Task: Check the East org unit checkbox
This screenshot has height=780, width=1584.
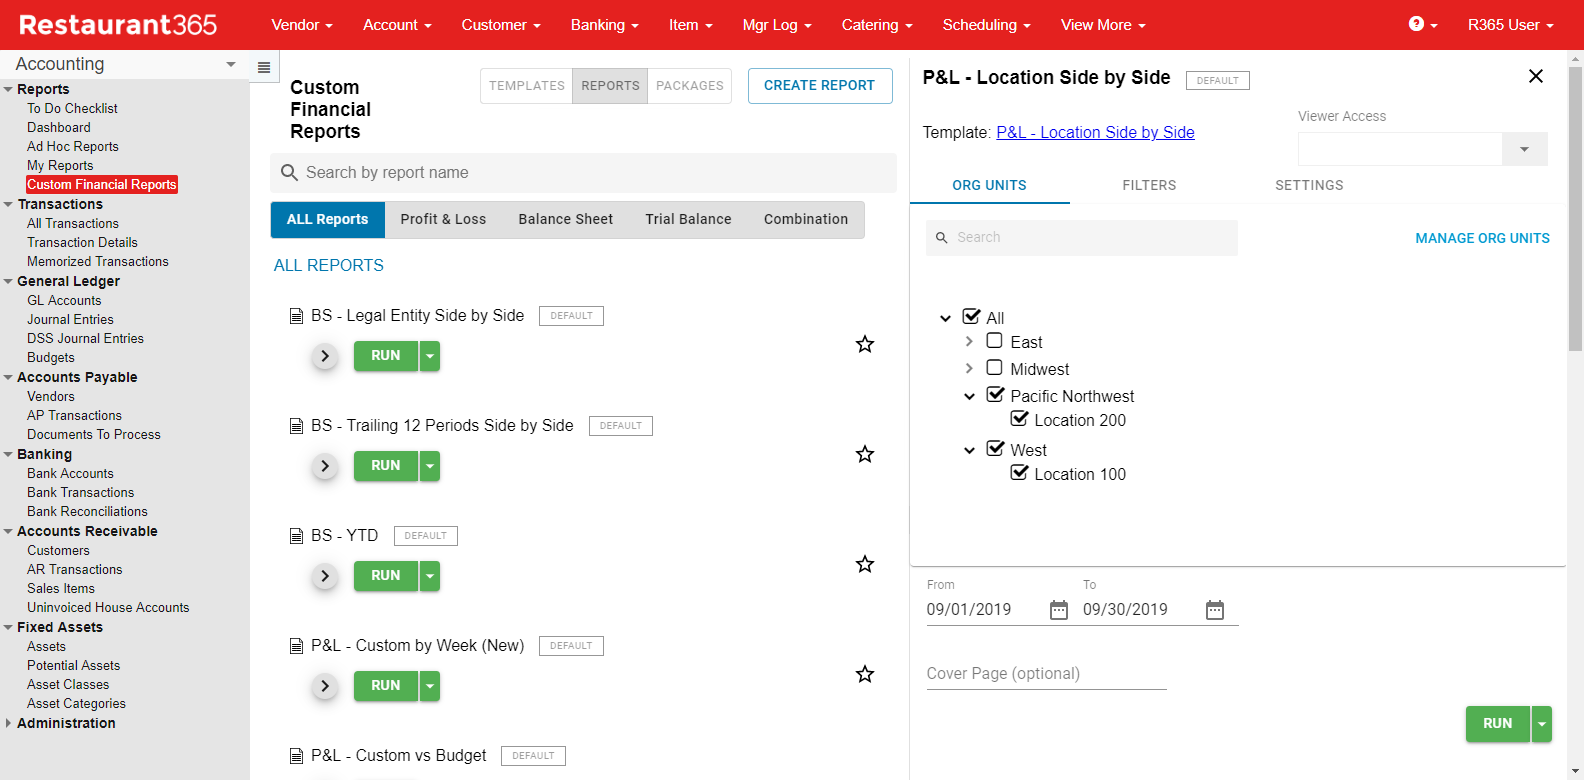Action: click(x=994, y=341)
